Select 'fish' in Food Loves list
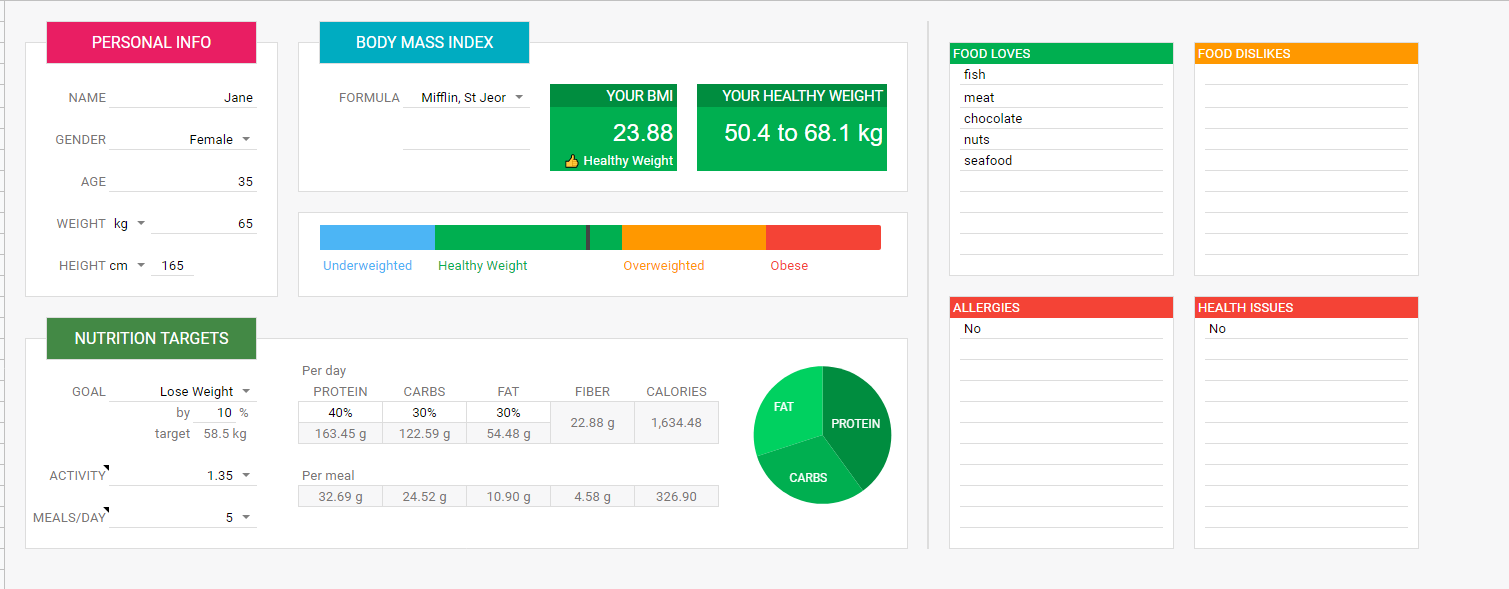Screen dimensions: 1509x589 point(1061,75)
